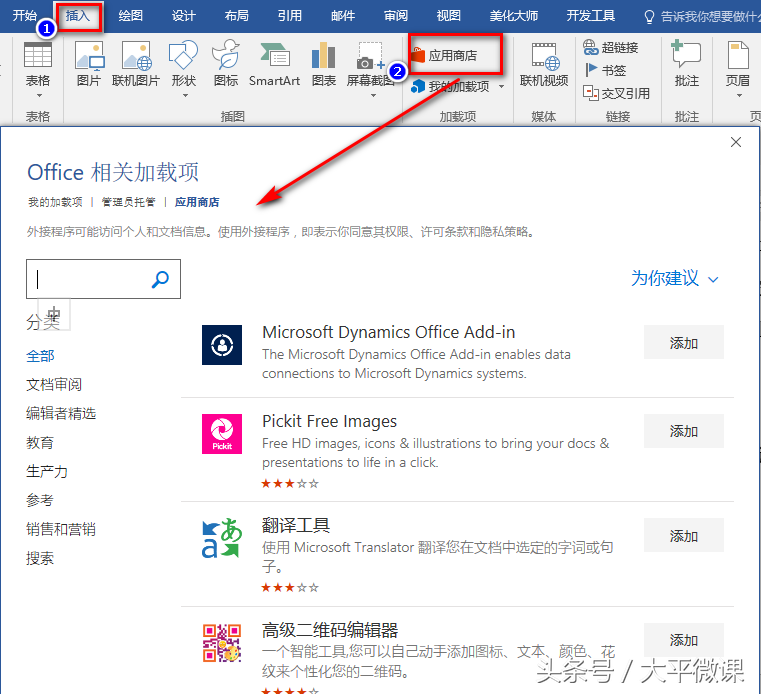Filter by 销售和营销 category

61,529
